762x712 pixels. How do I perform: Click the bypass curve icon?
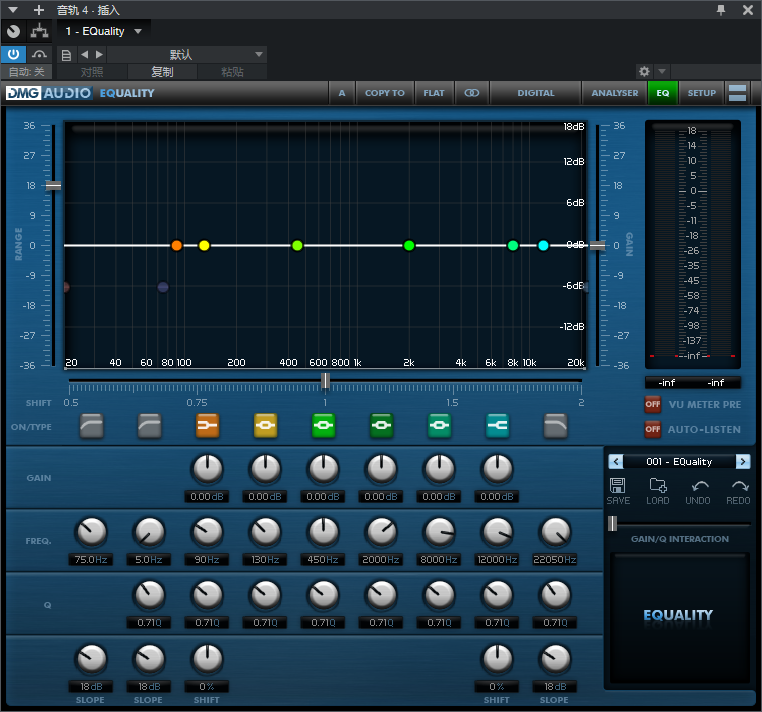[39, 54]
